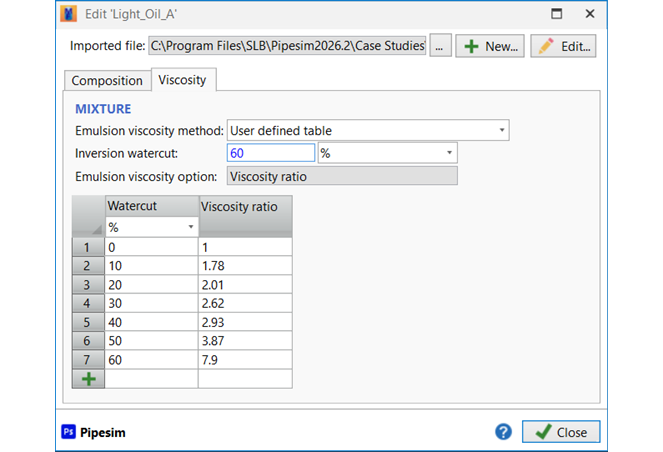Click the Imported file path field

point(287,46)
